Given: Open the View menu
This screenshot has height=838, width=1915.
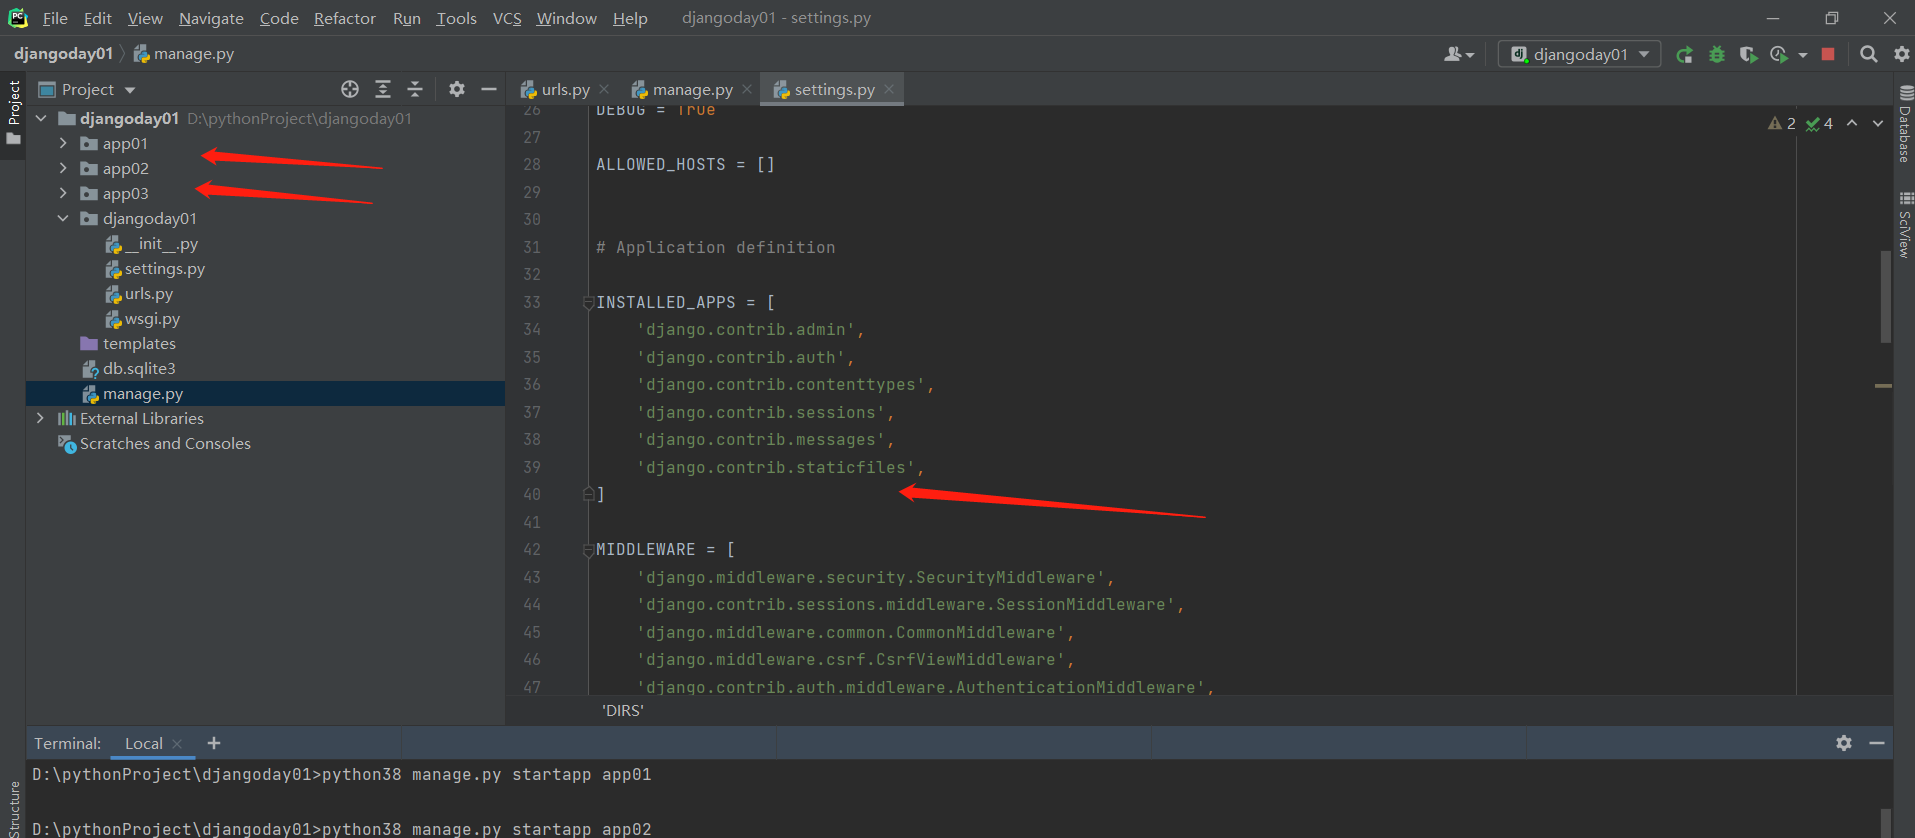Looking at the screenshot, I should [145, 18].
